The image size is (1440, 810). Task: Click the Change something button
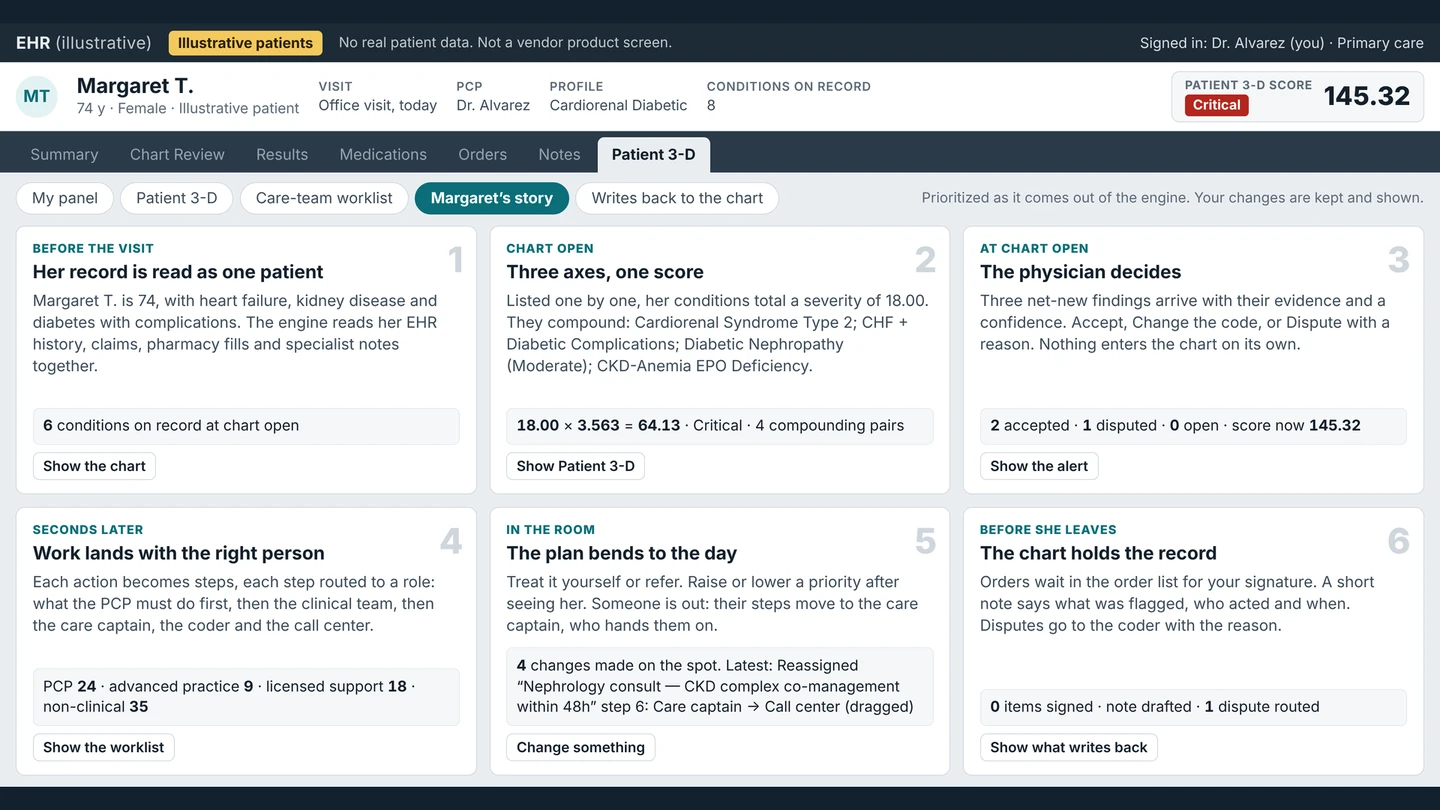click(581, 747)
